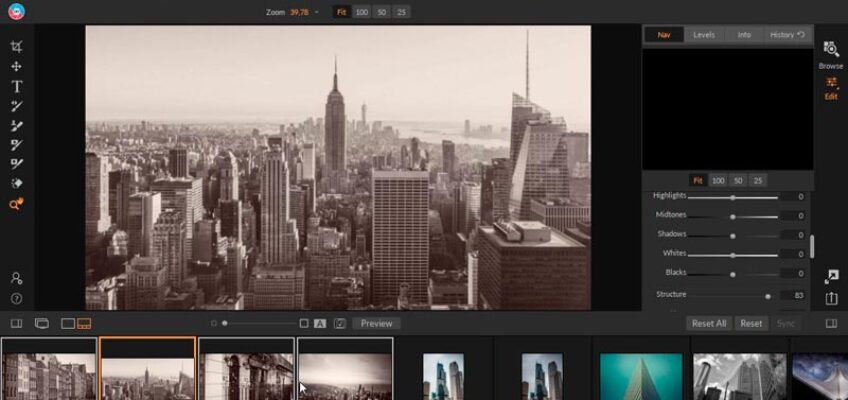Click the Midtones value field
This screenshot has height=400, width=848.
point(794,216)
